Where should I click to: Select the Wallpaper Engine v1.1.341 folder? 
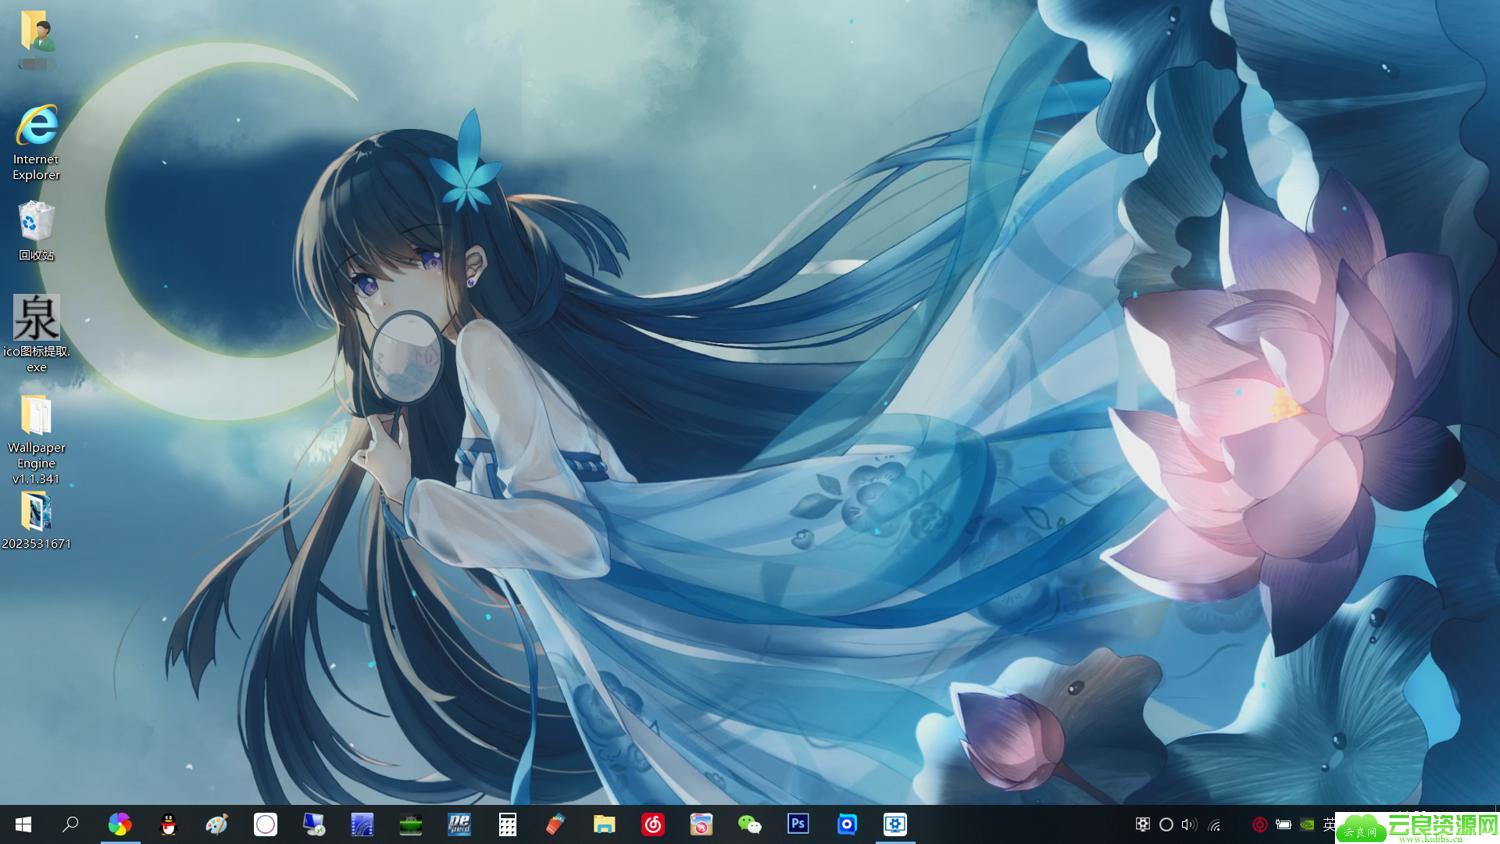pos(36,416)
